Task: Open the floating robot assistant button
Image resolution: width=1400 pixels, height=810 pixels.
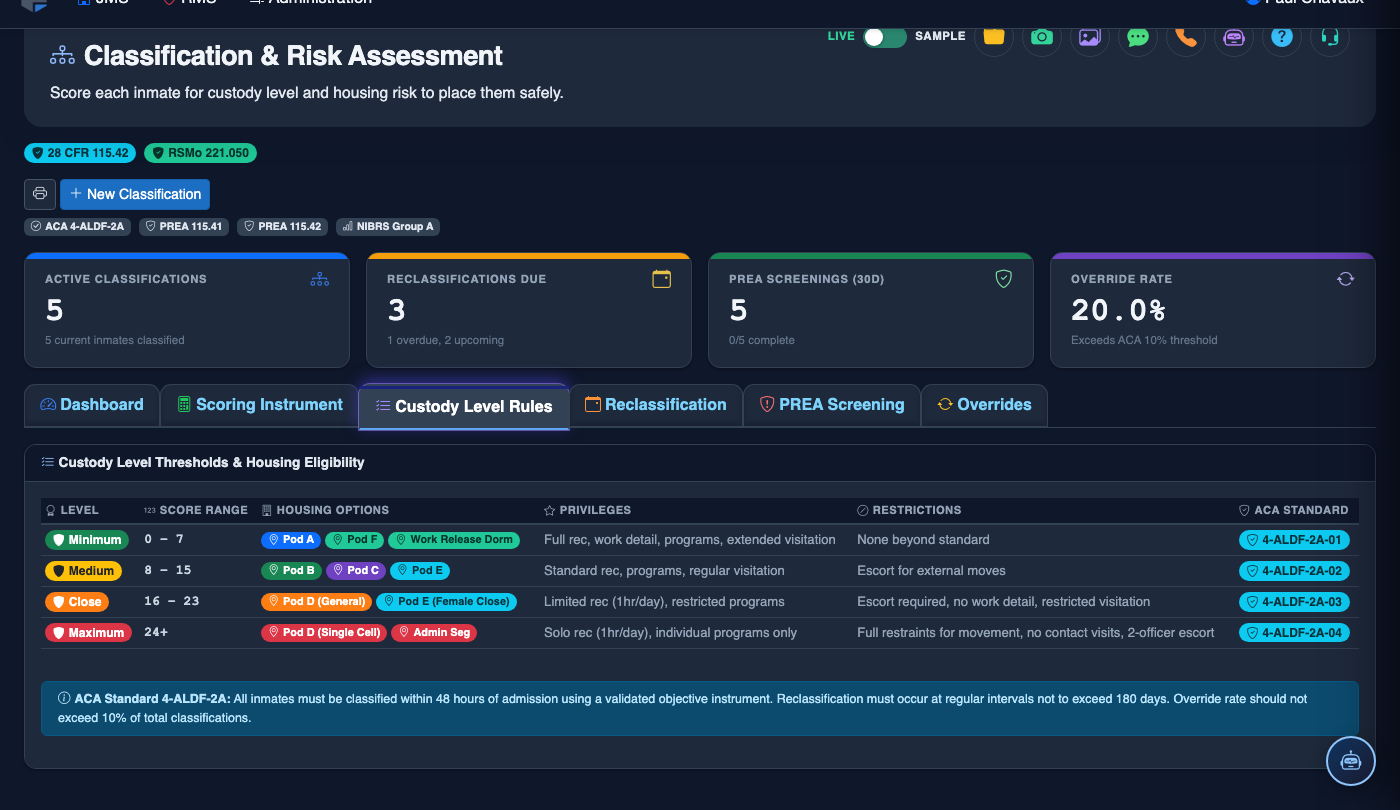Action: click(x=1351, y=761)
